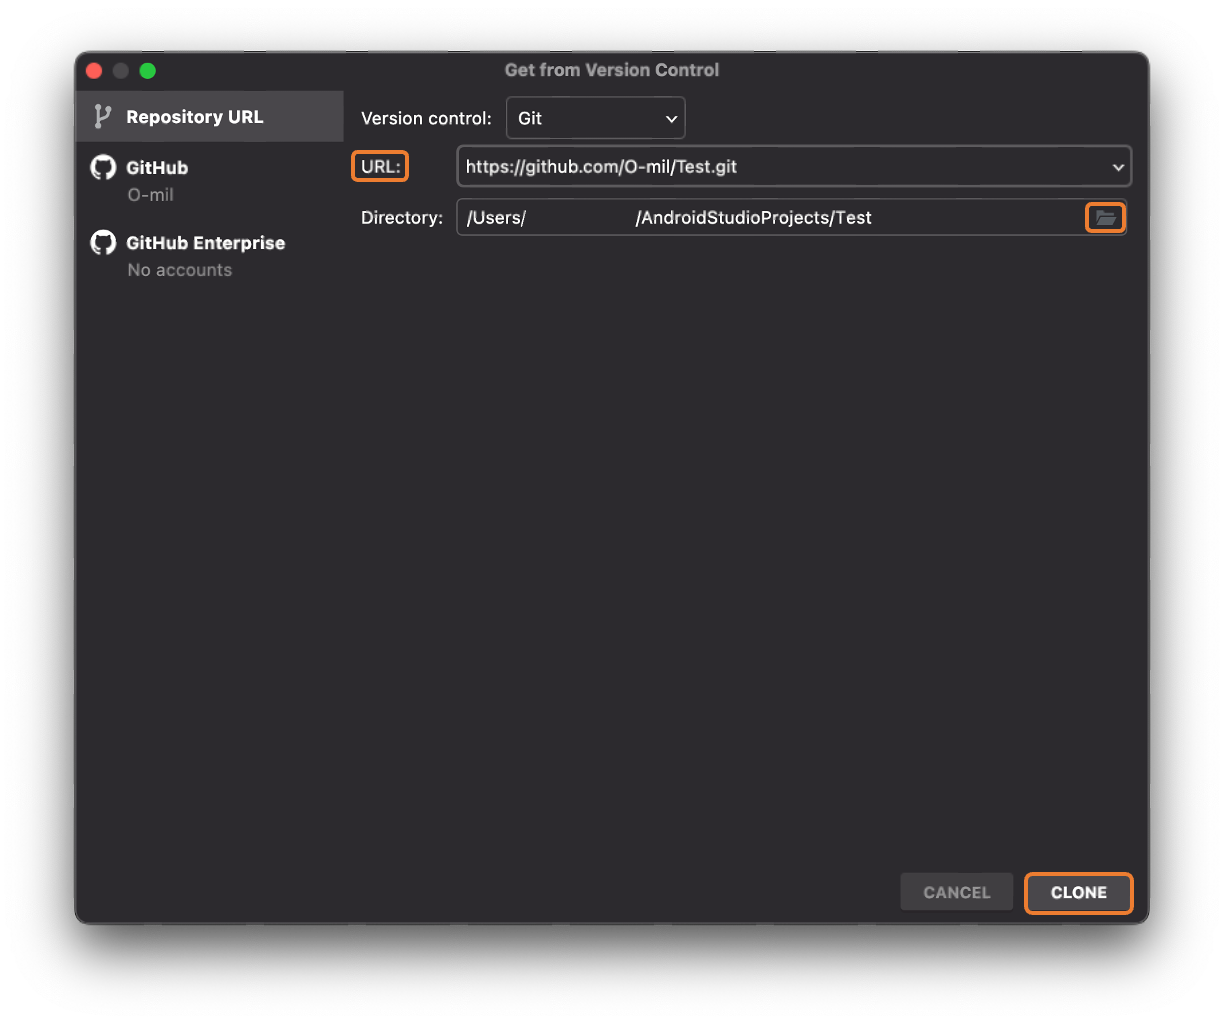Screen dimensions: 1224x1024
Task: Click the 'Version control:' label
Action: (426, 118)
